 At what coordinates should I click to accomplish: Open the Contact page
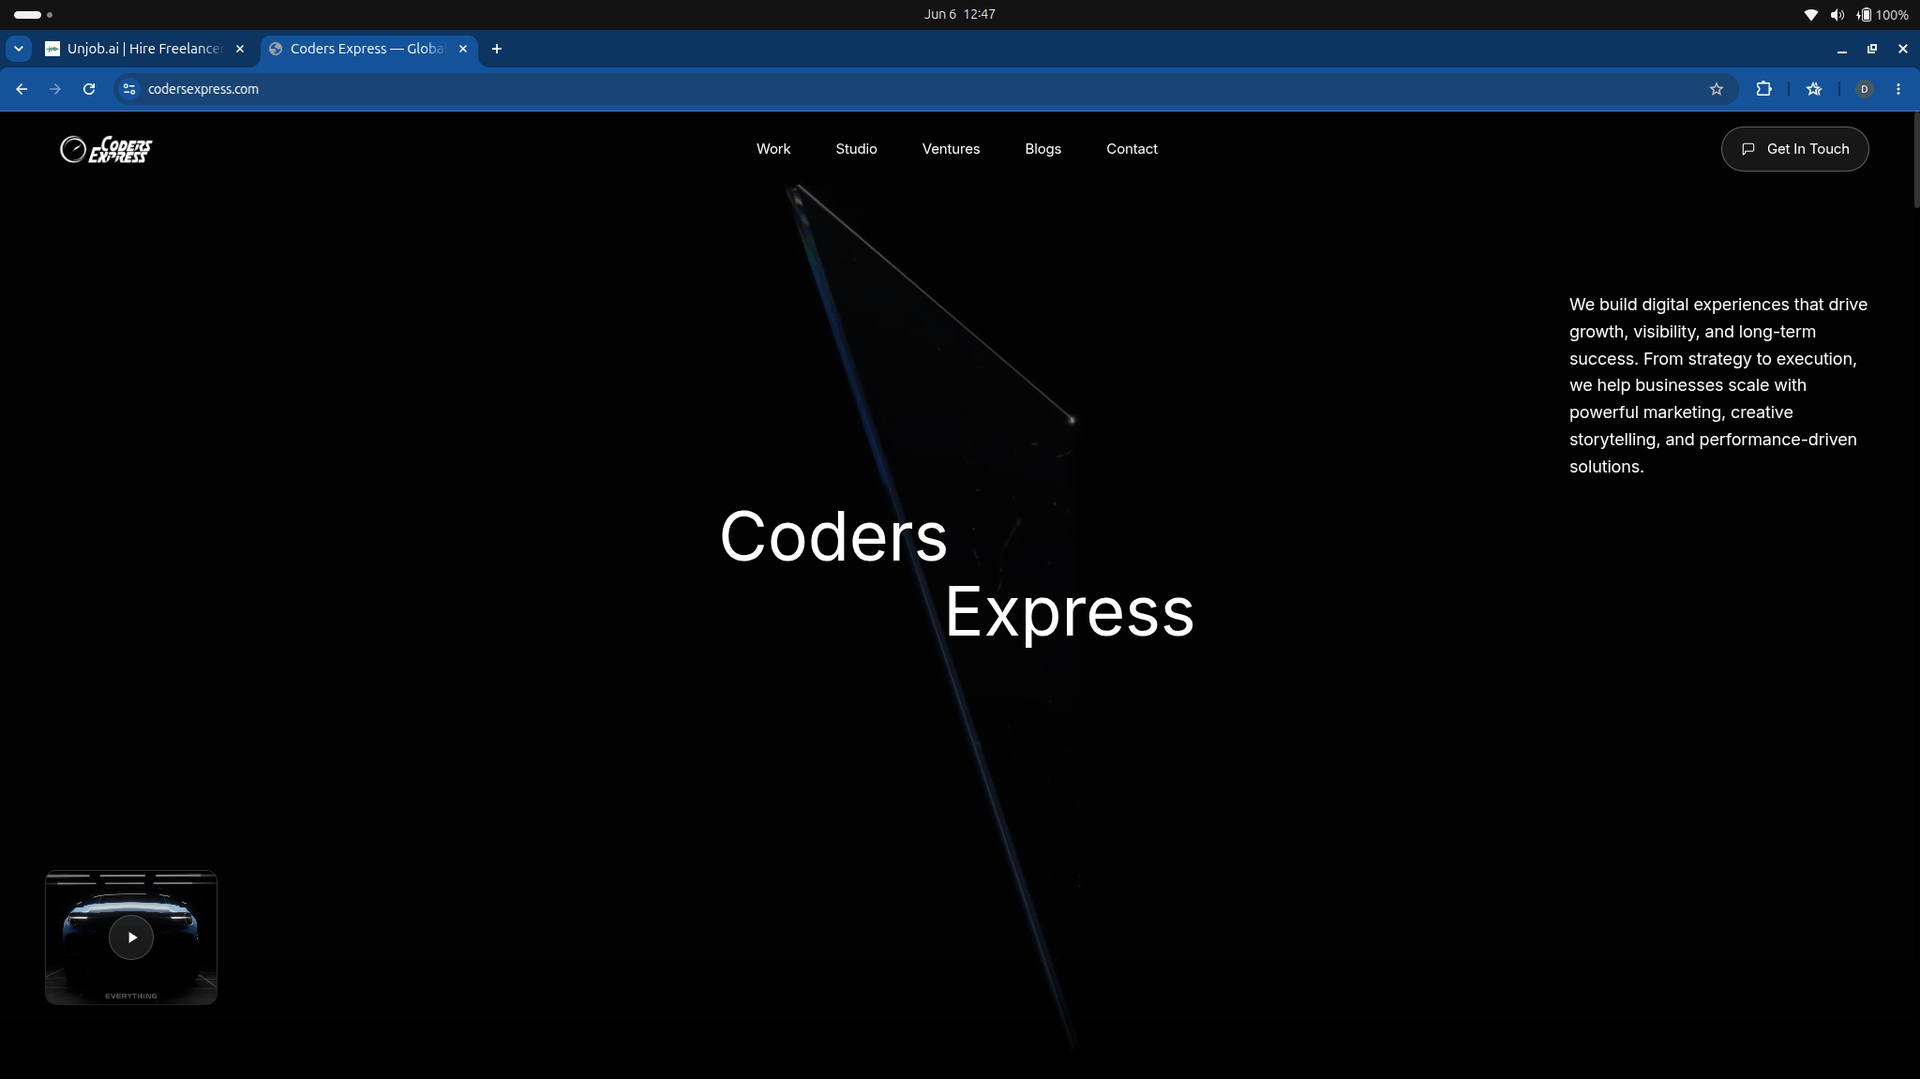click(1132, 149)
